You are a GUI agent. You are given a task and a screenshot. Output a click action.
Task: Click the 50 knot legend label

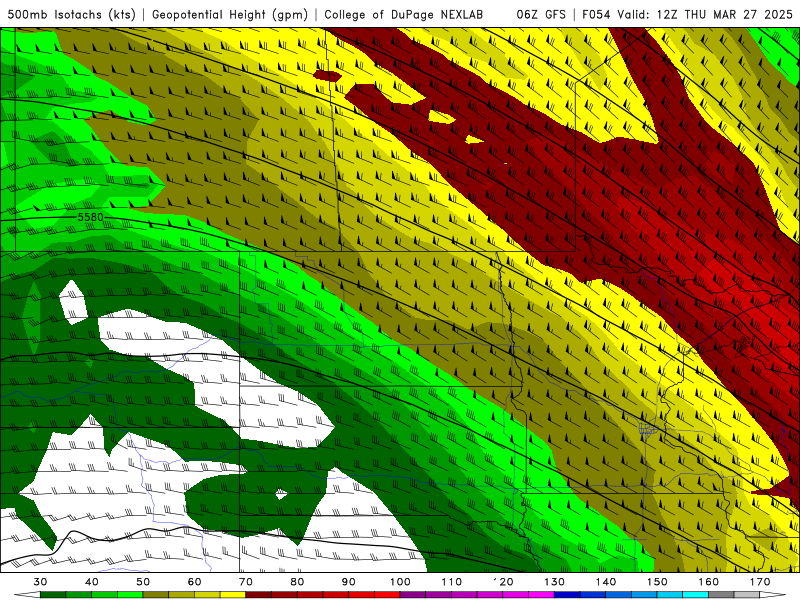click(143, 582)
